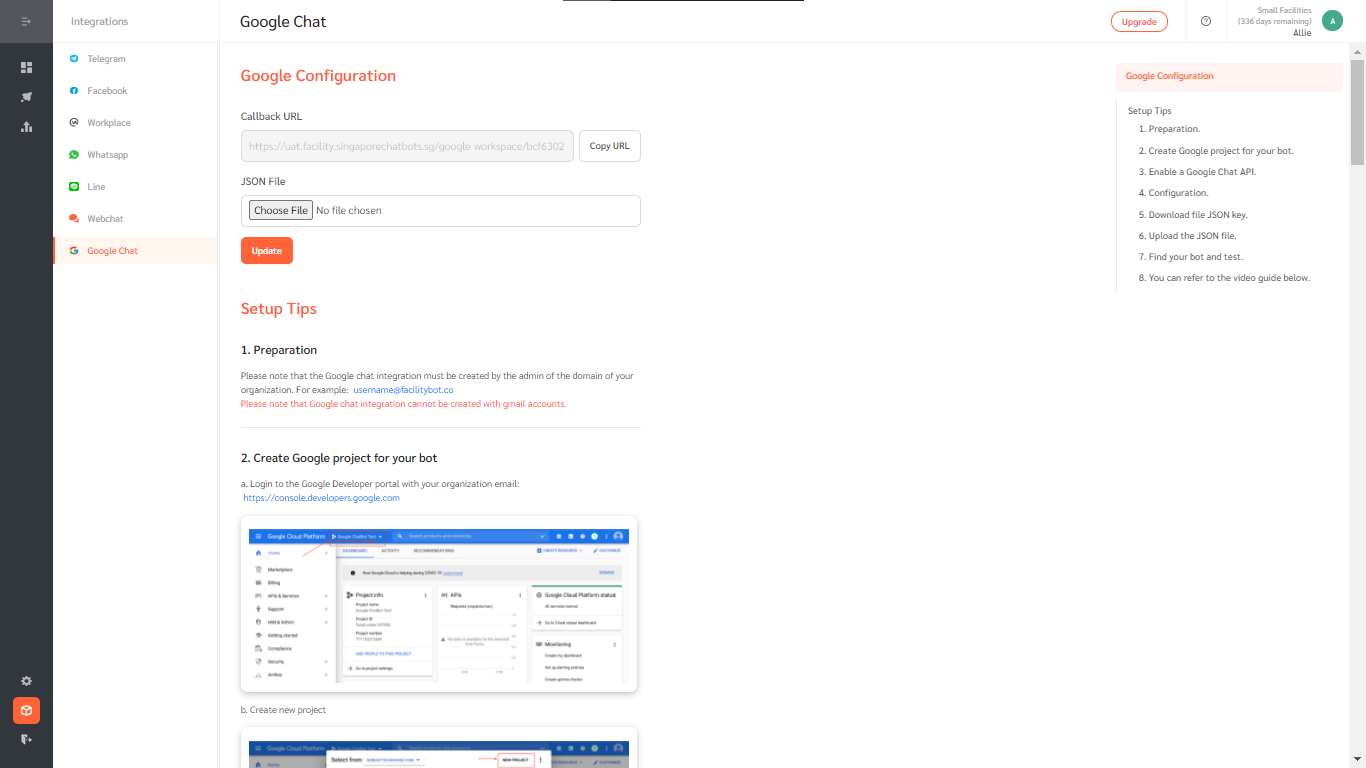The height and width of the screenshot is (768, 1366).
Task: Switch to the Google Chat integration tab
Action: coord(112,250)
